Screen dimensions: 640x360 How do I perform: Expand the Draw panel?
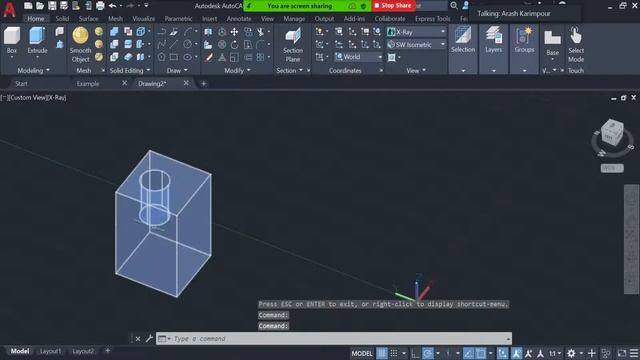[x=177, y=70]
